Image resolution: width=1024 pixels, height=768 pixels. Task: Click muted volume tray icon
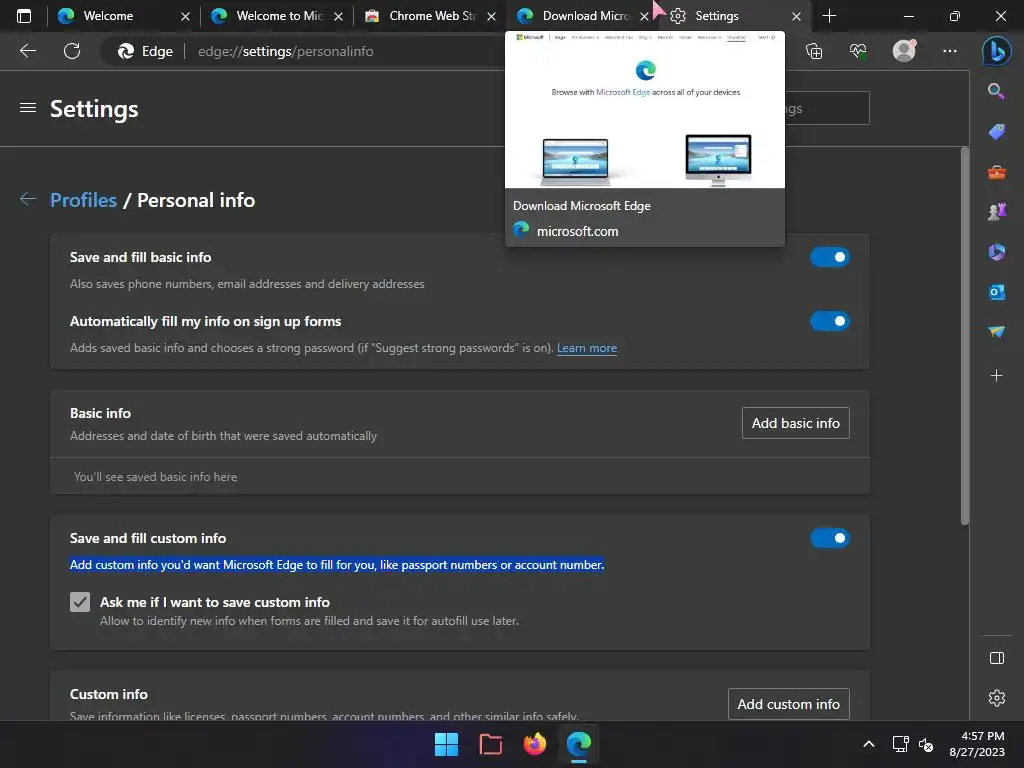tap(926, 744)
